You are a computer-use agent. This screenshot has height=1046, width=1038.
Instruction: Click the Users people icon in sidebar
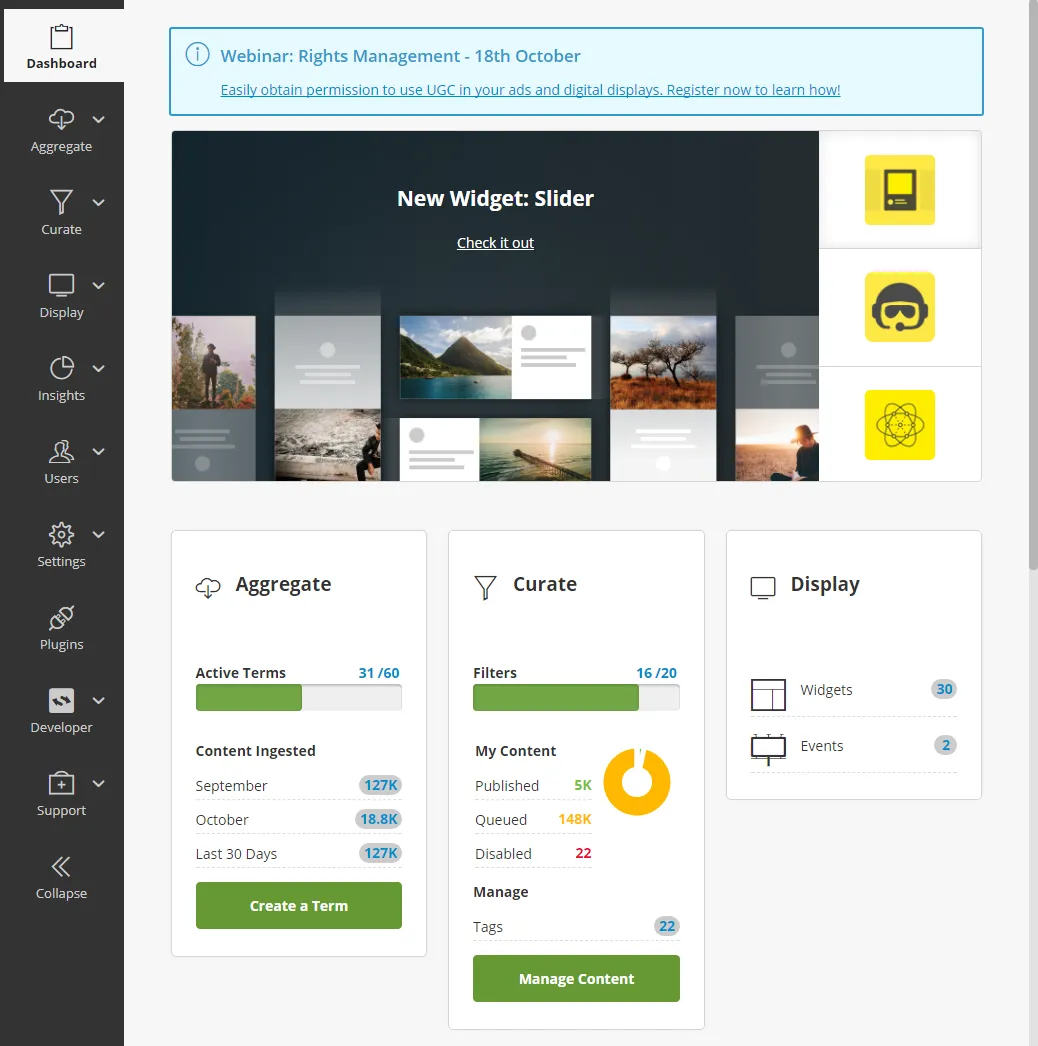pos(61,452)
